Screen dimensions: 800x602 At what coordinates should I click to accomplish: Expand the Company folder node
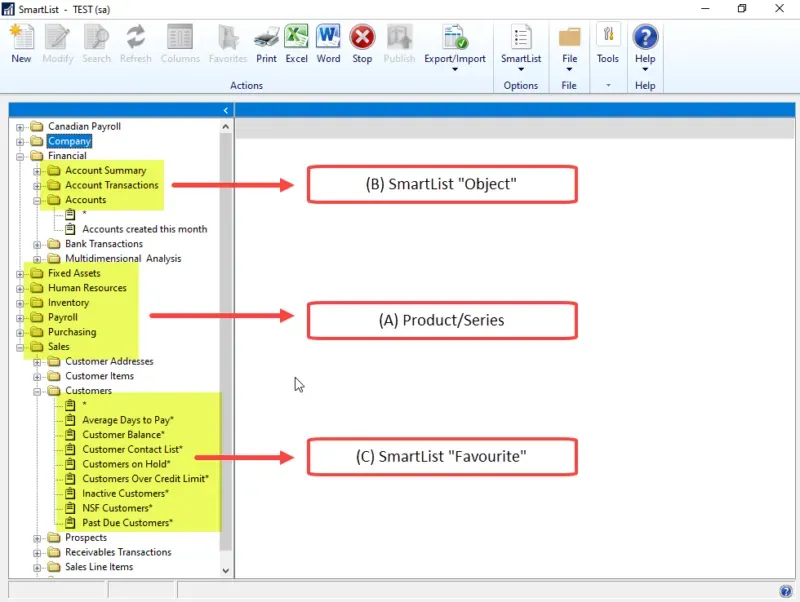(x=20, y=142)
